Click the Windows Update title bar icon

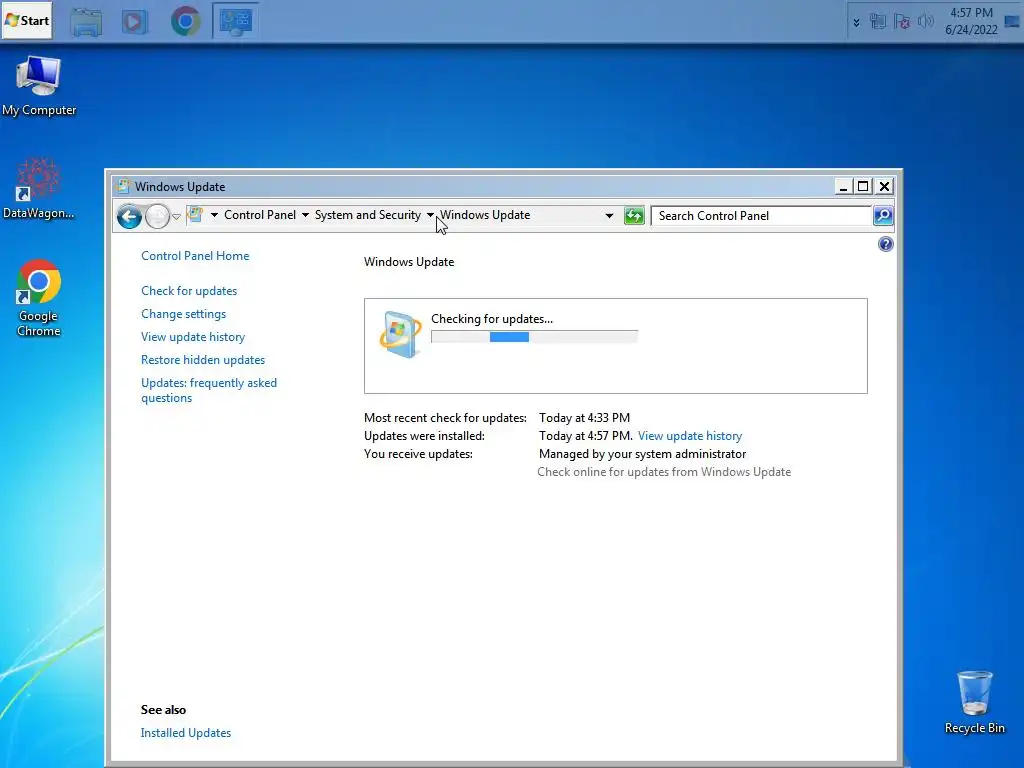[122, 186]
